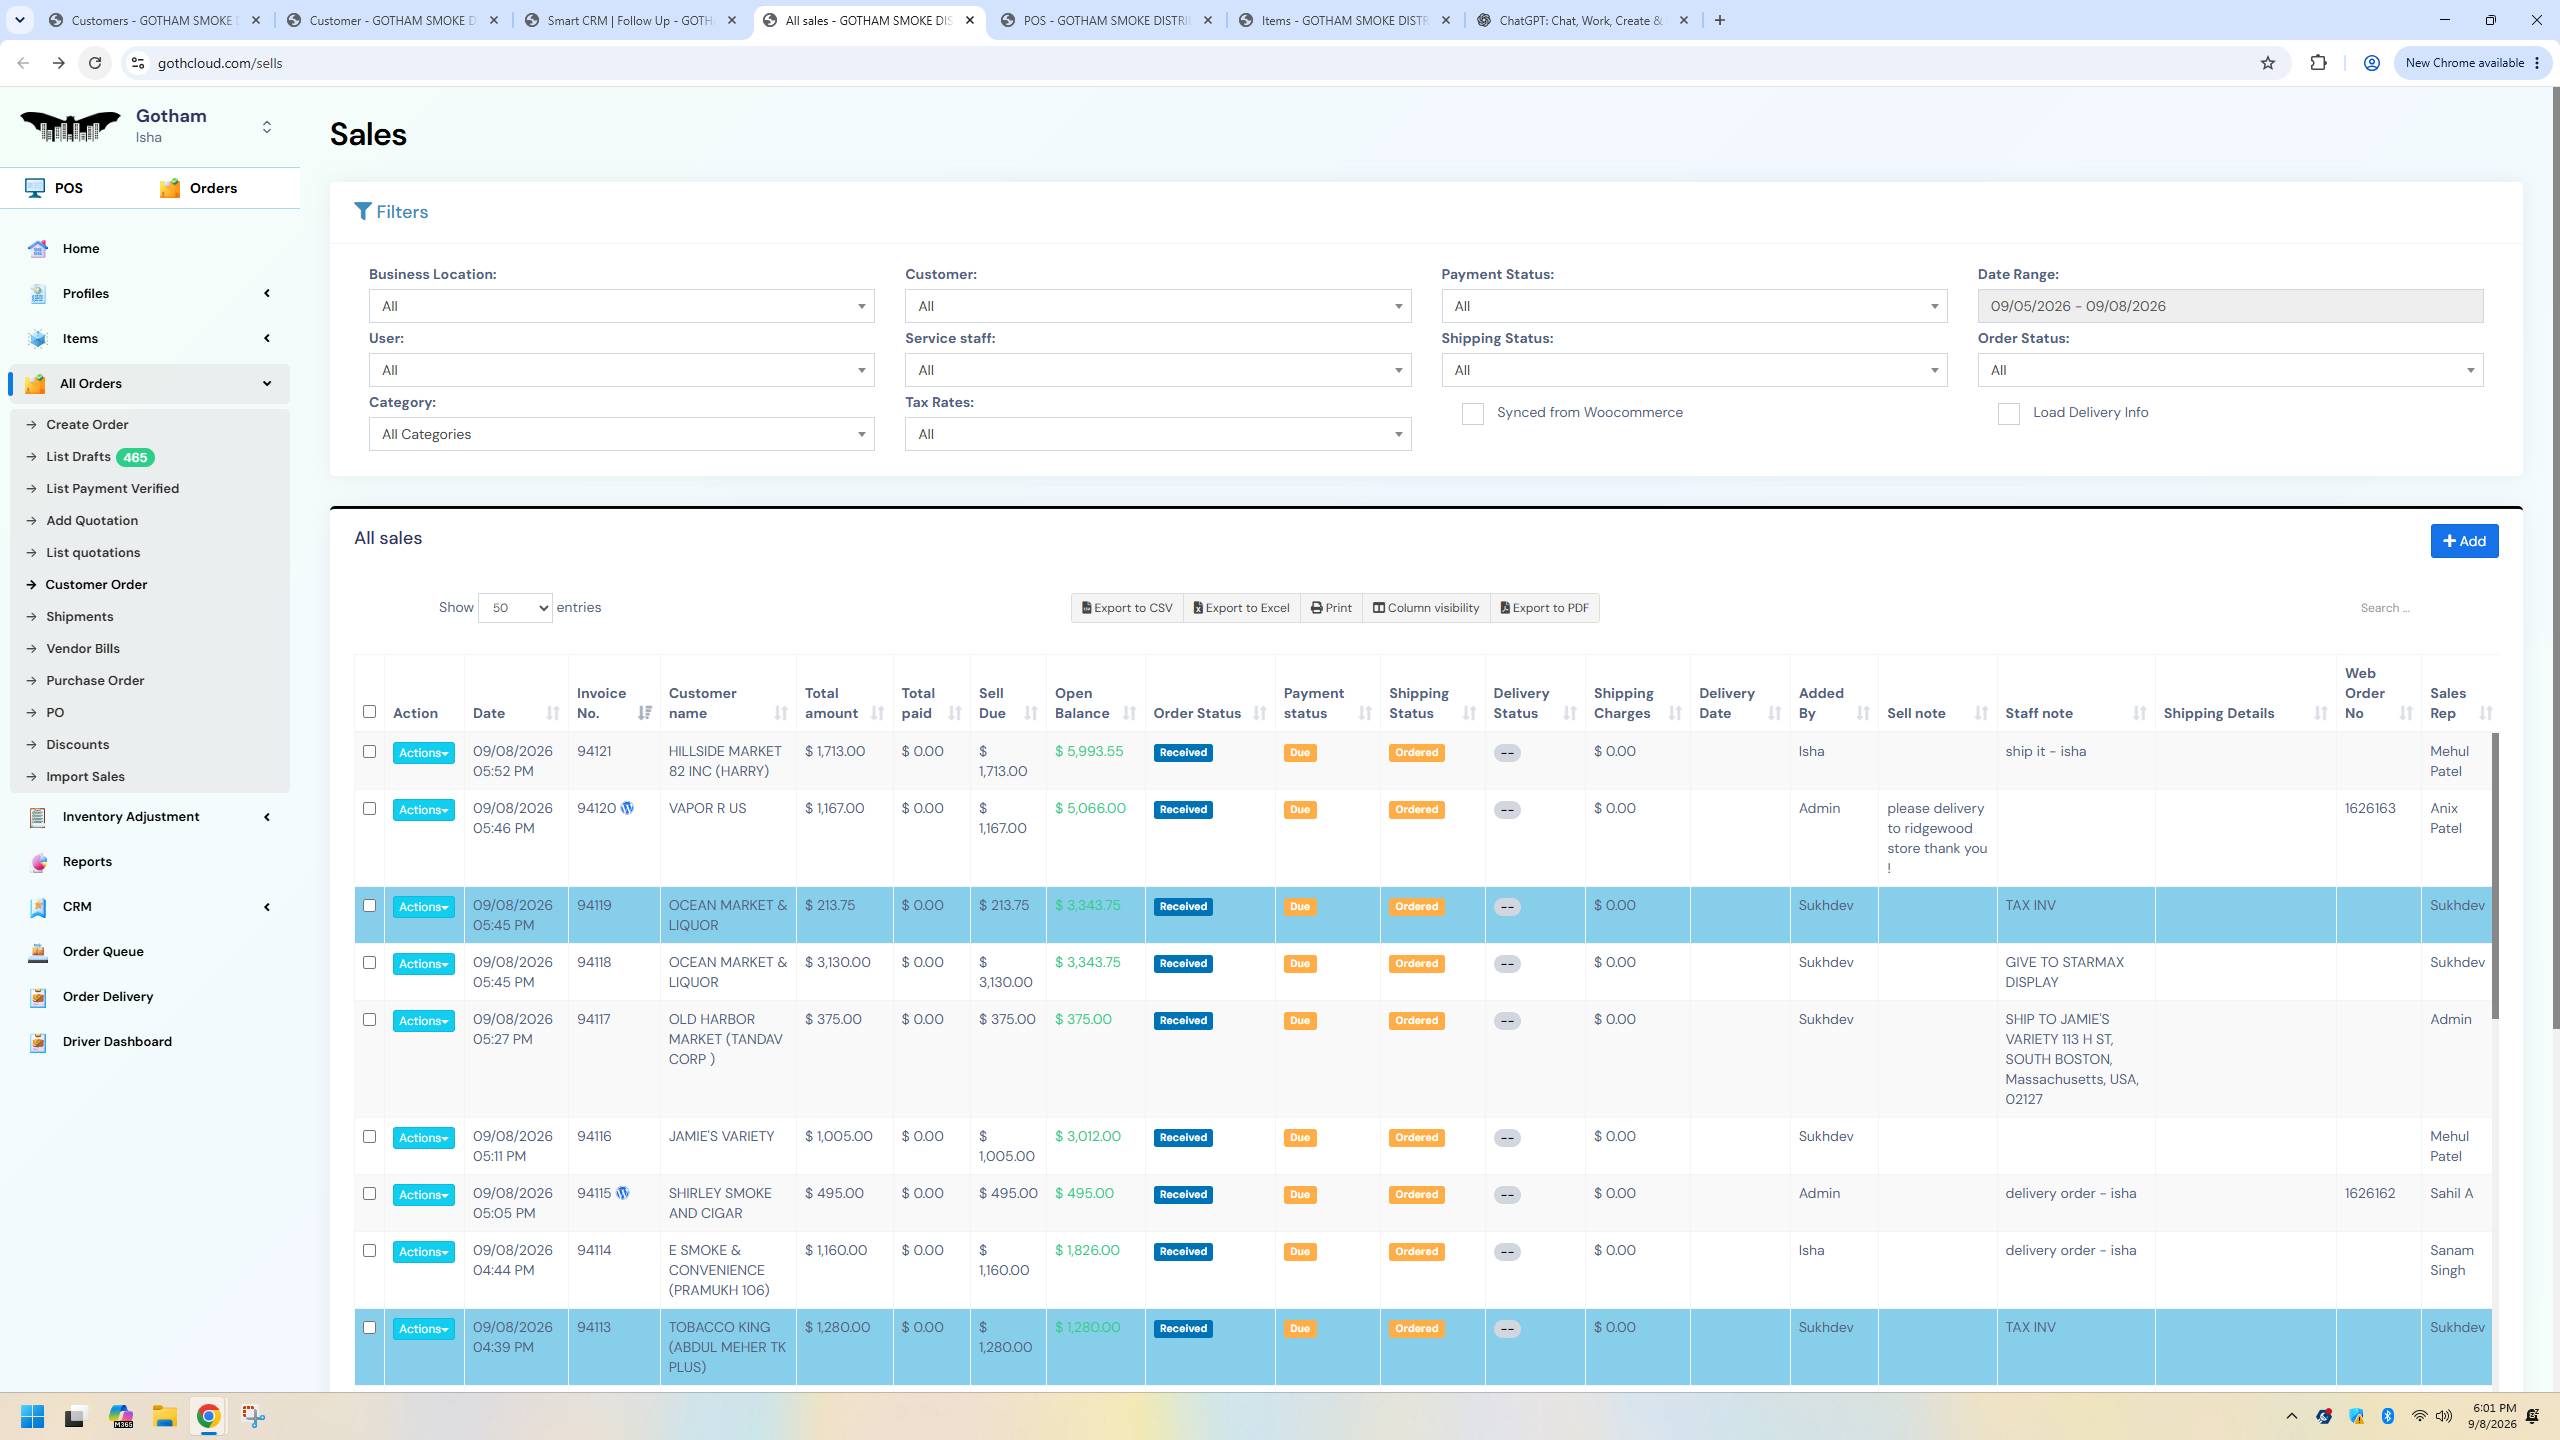Open the POS icon in the sidebar
The height and width of the screenshot is (1440, 2560).
(x=36, y=188)
